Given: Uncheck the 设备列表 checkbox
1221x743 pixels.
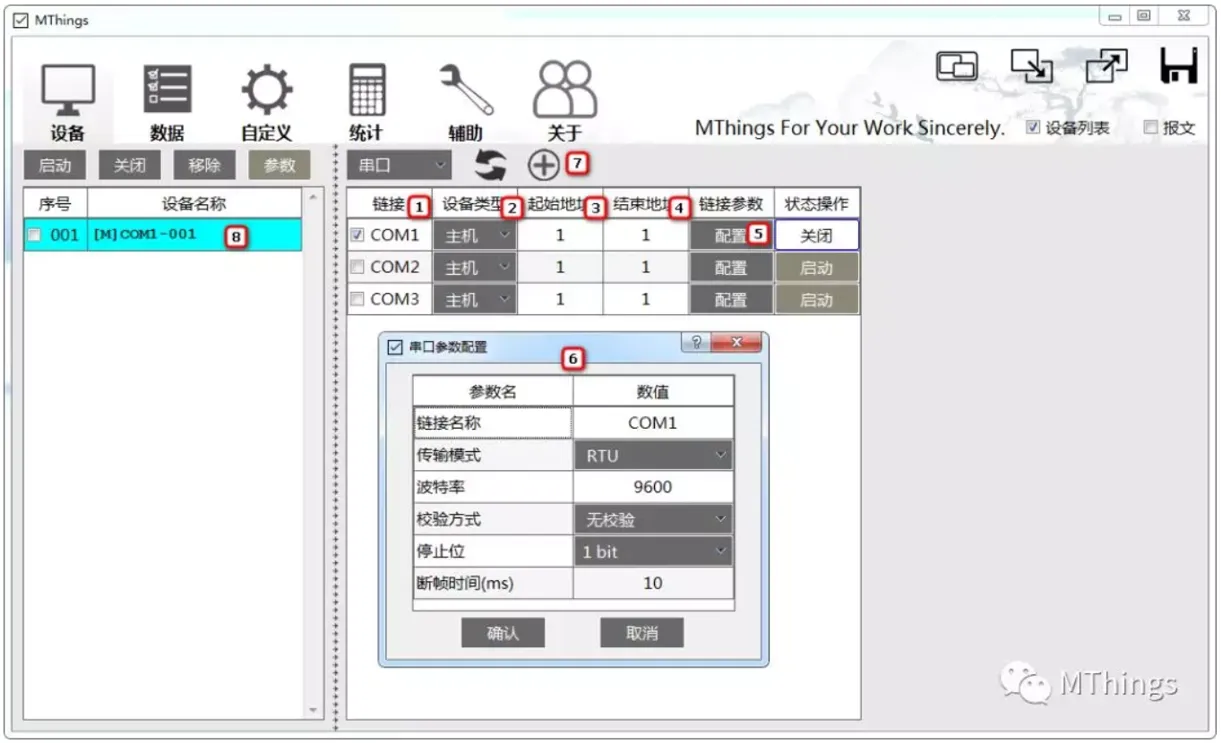Looking at the screenshot, I should (1031, 127).
